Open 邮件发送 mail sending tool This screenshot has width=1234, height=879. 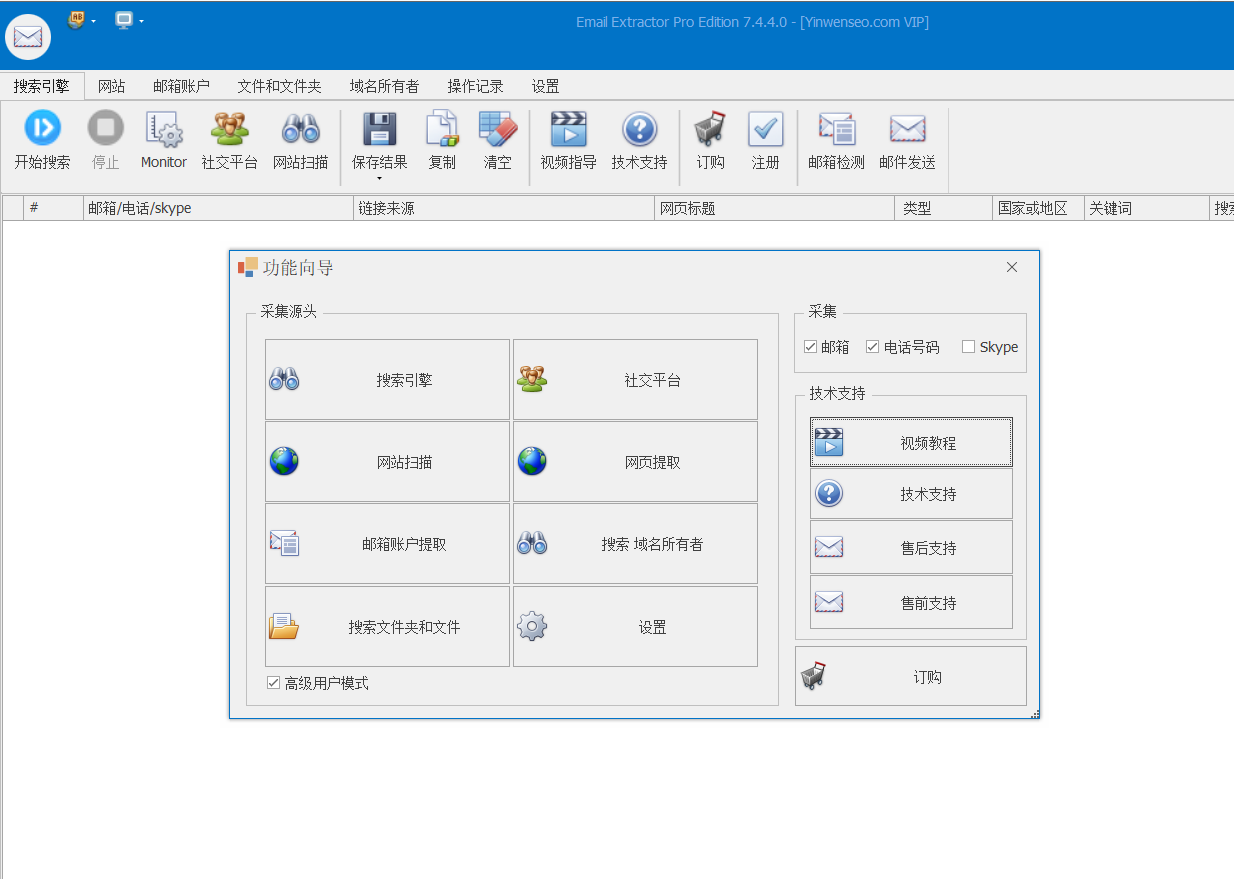click(907, 129)
